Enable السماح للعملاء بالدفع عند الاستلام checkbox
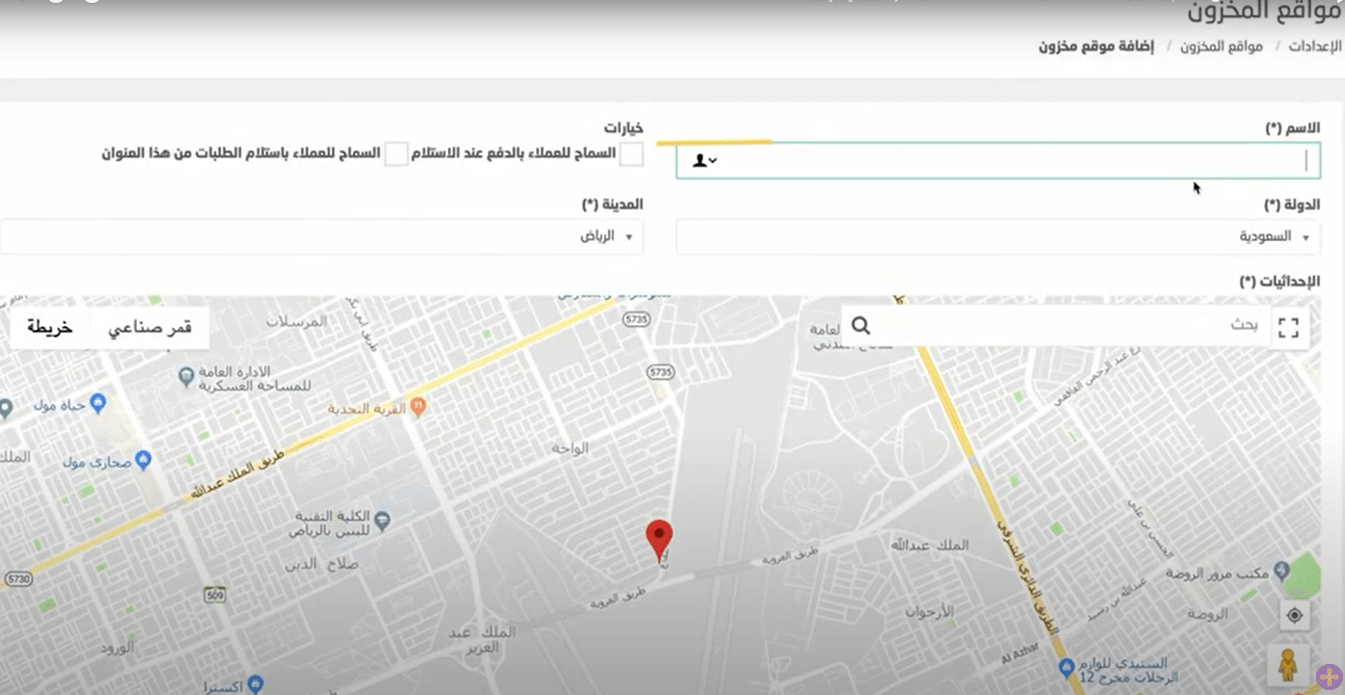This screenshot has height=695, width=1345. [x=631, y=154]
